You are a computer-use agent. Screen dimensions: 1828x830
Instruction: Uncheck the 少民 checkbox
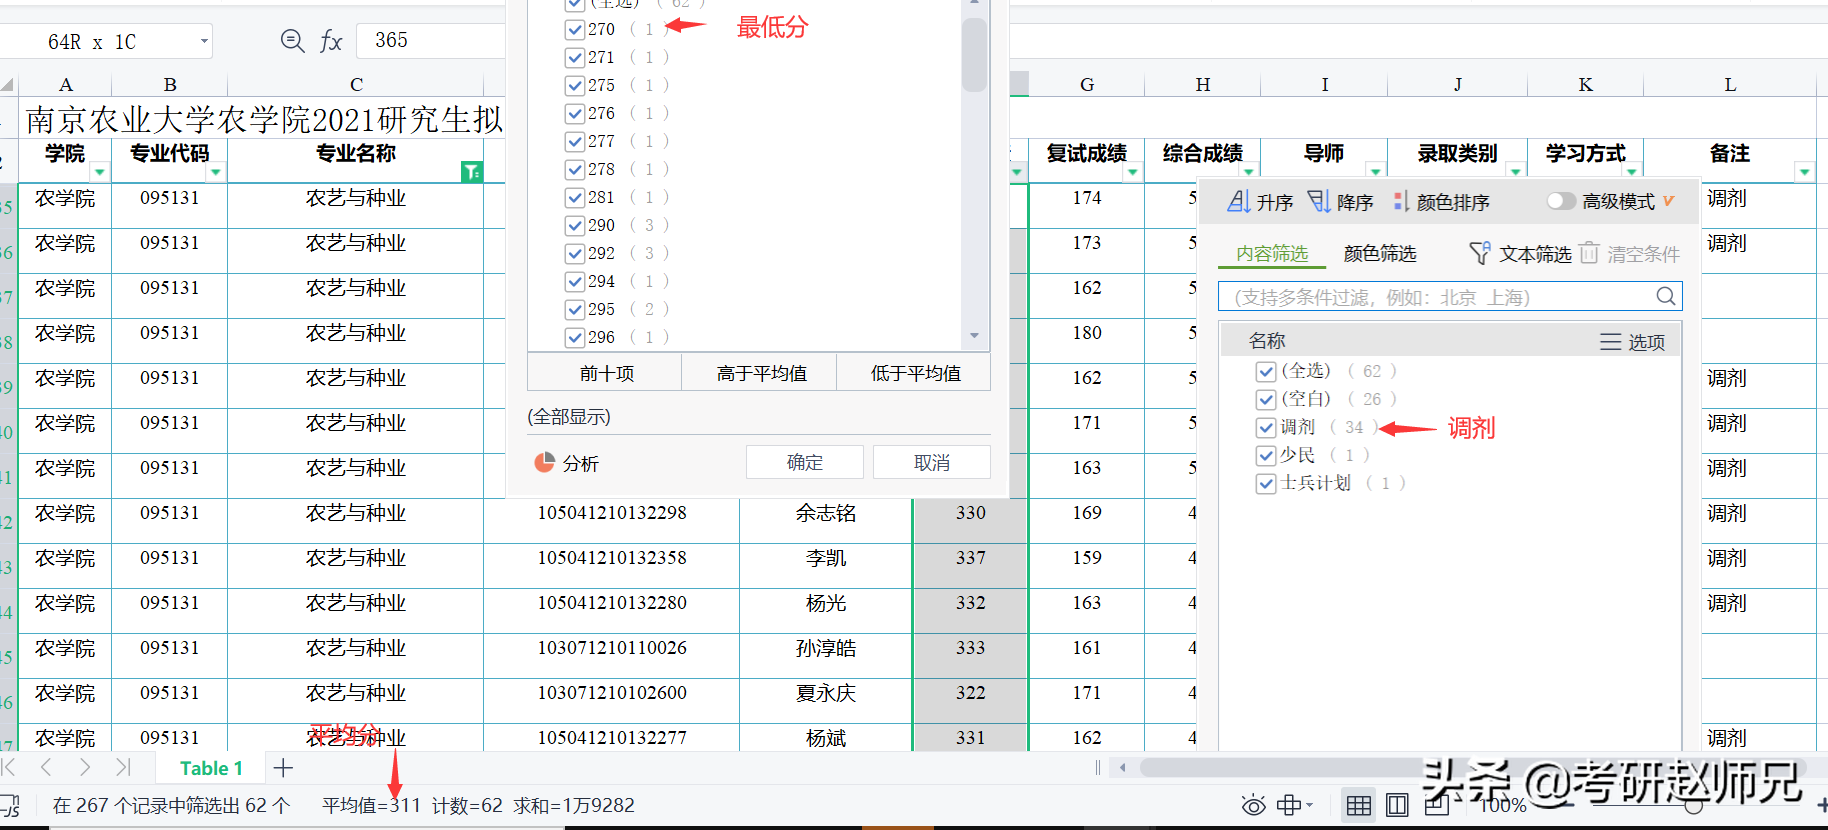point(1266,455)
